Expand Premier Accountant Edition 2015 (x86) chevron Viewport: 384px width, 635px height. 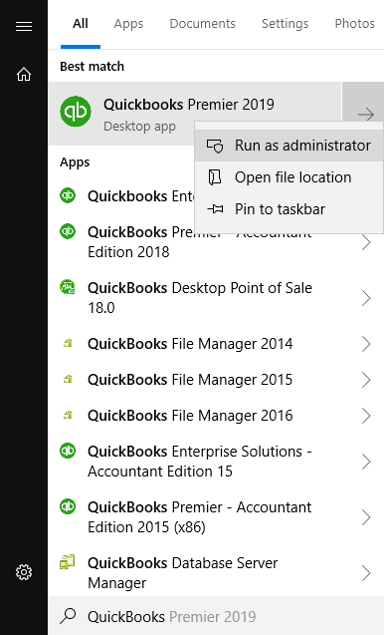366,517
